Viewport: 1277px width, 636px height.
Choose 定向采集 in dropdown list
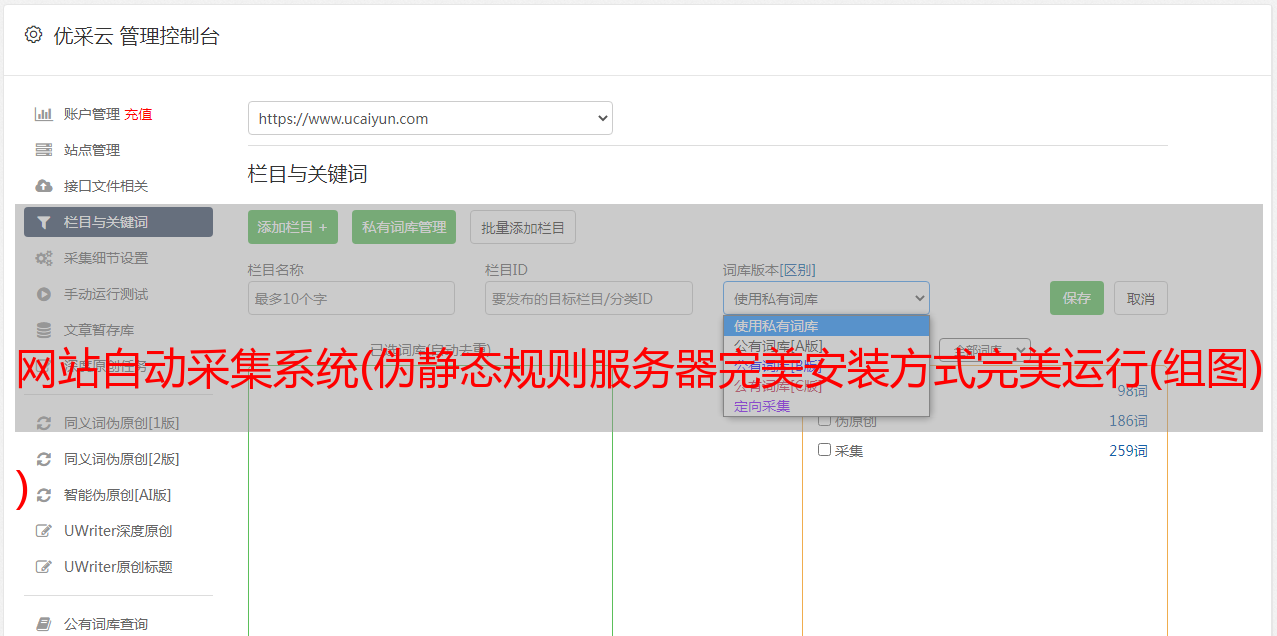(x=826, y=406)
